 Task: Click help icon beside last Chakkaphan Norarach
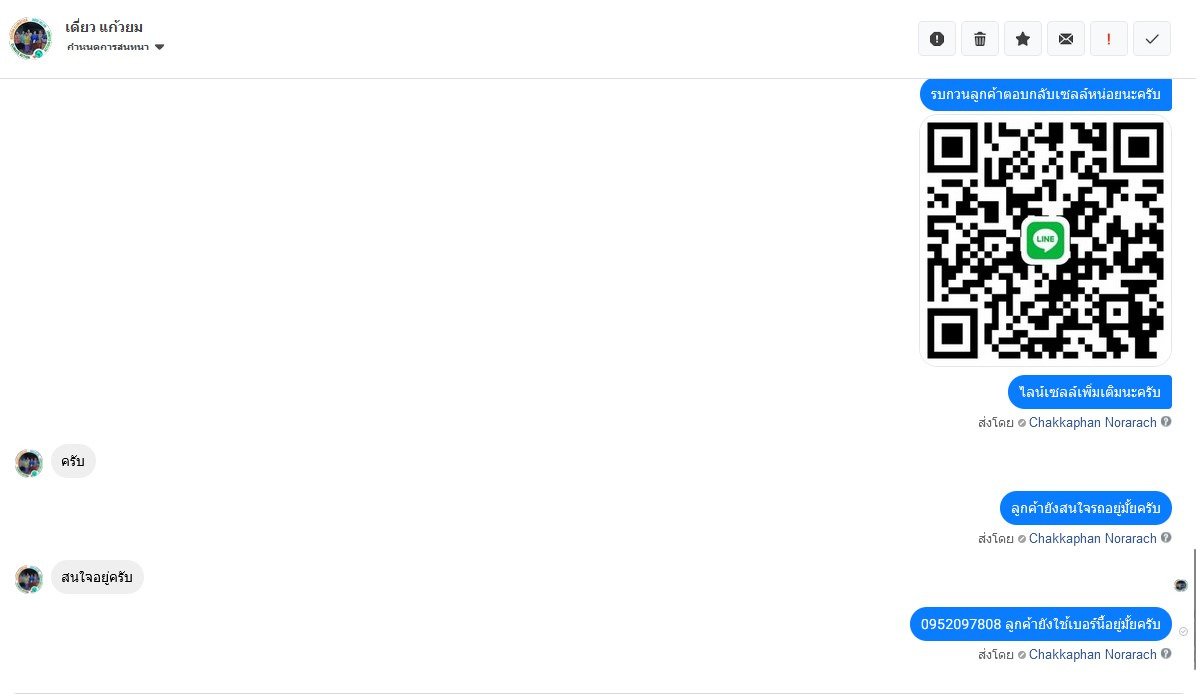tap(1166, 654)
